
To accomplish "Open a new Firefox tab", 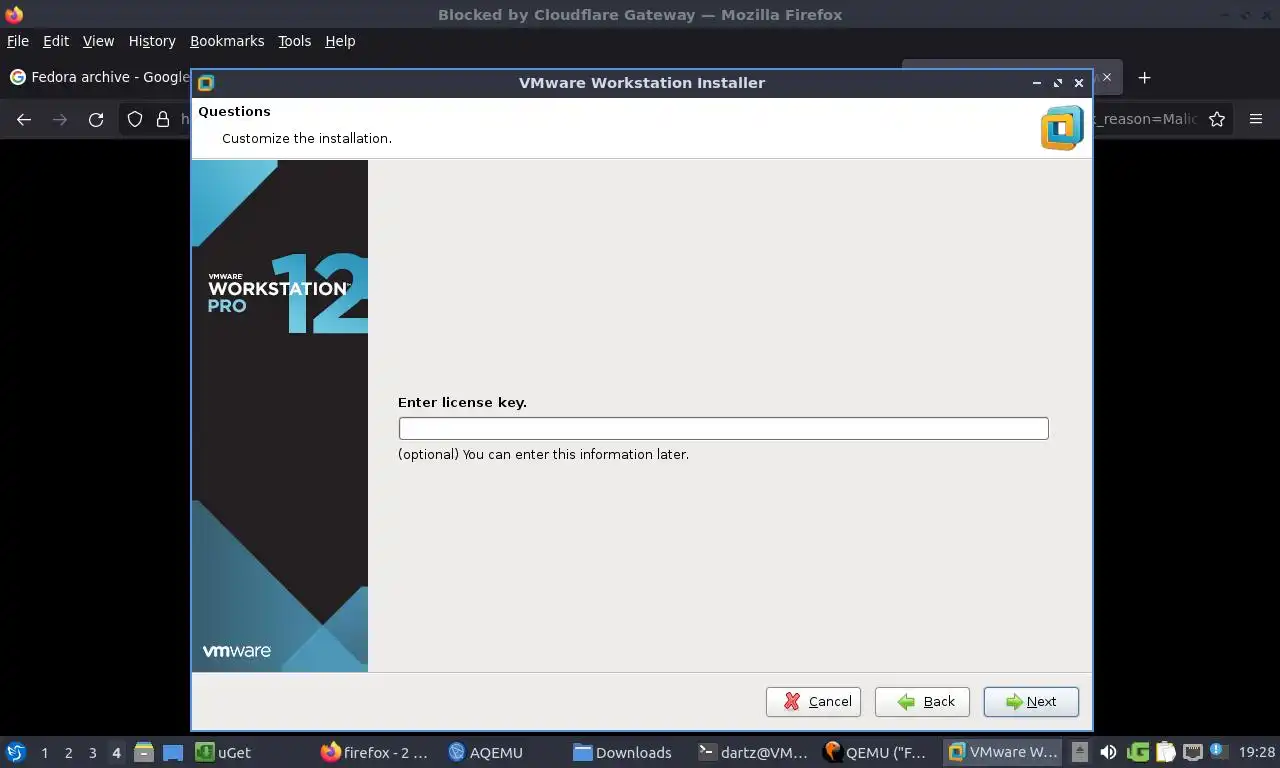I will point(1145,78).
